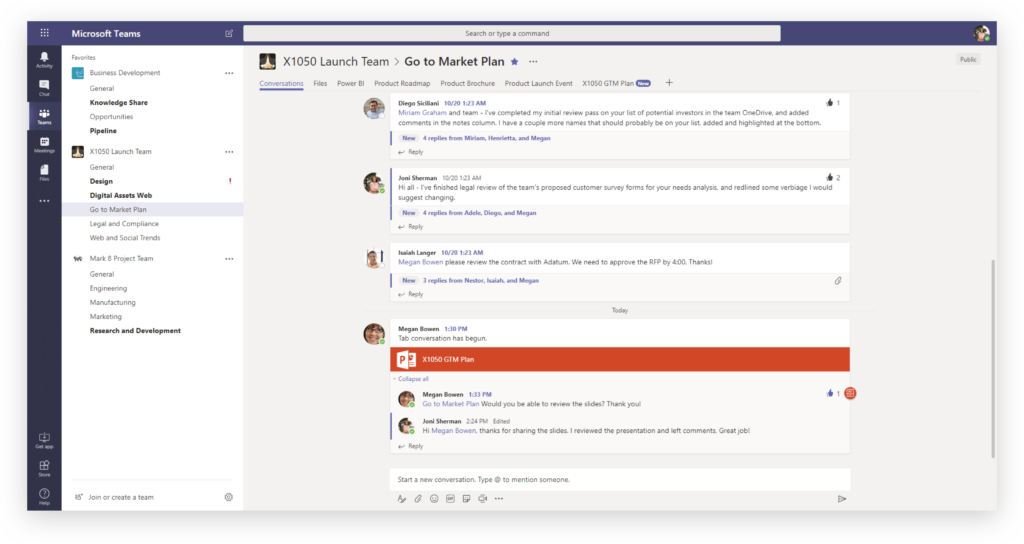
Task: Select the Design channel
Action: click(101, 181)
